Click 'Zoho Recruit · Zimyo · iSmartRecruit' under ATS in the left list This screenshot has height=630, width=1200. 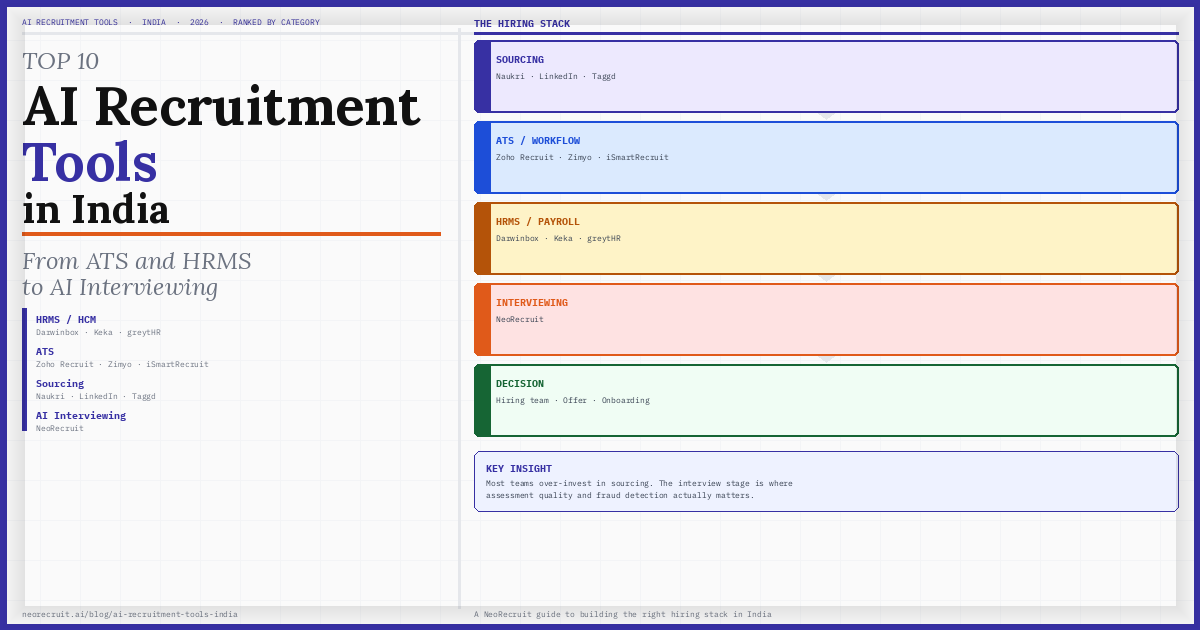point(122,365)
